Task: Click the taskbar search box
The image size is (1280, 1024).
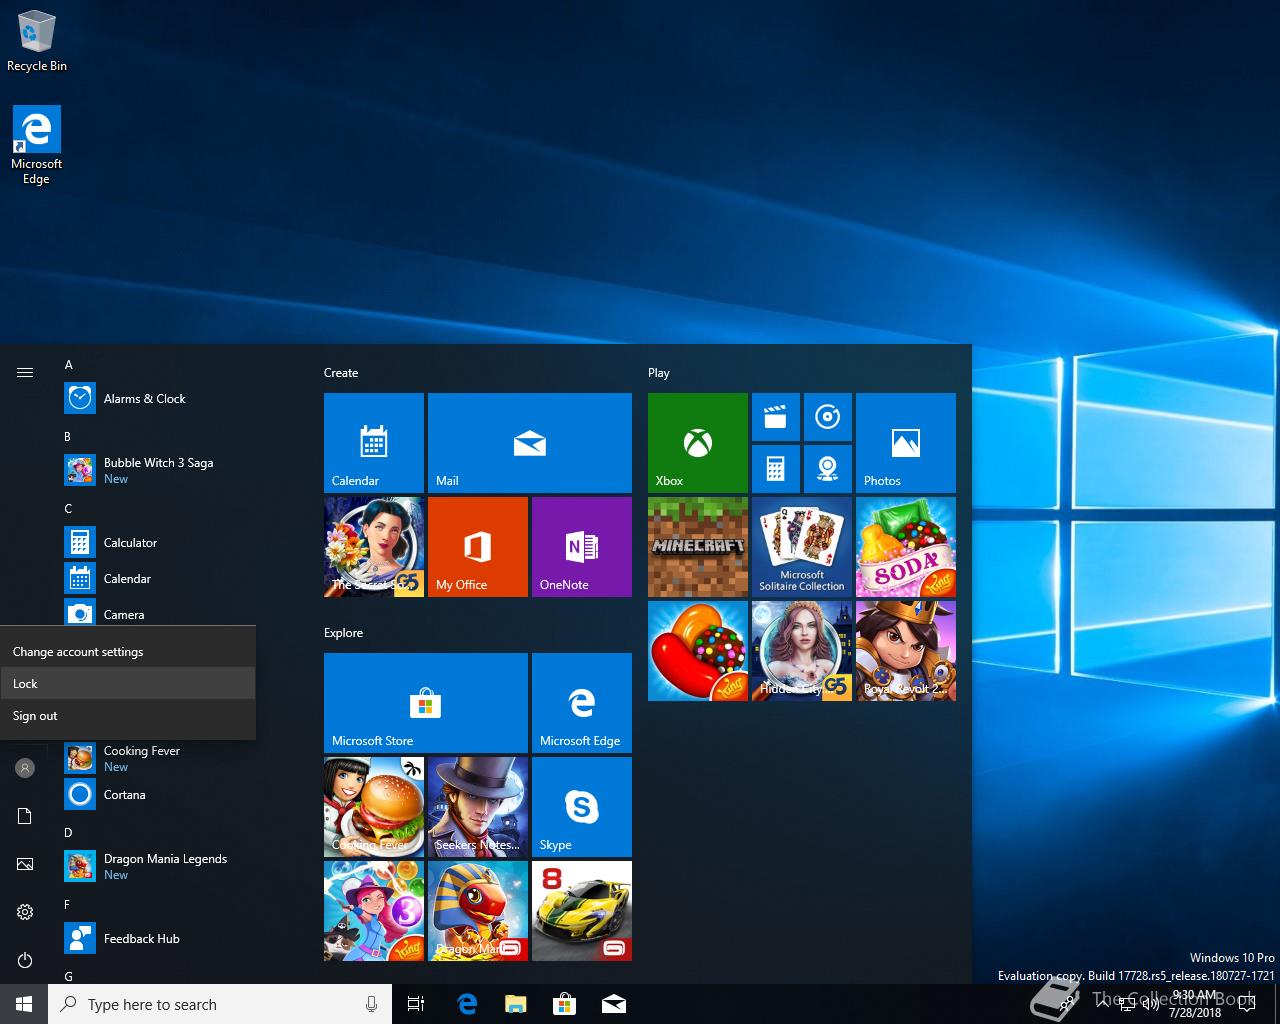Action: tap(220, 1004)
